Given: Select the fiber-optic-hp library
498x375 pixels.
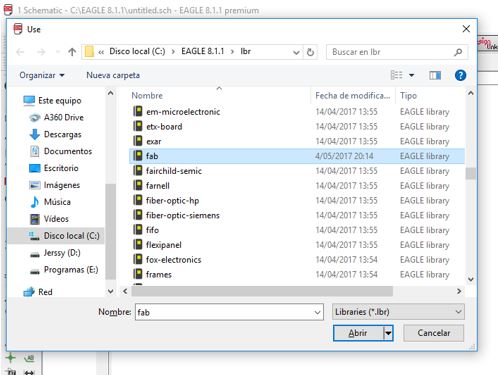Looking at the screenshot, I should 172,200.
